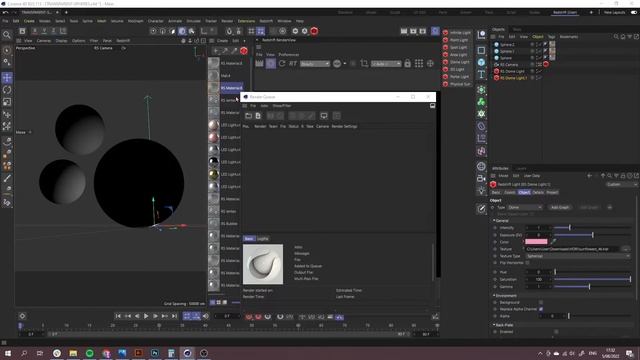The image size is (640, 360).
Task: Open the Create menu in main menu bar
Action: [29, 21]
